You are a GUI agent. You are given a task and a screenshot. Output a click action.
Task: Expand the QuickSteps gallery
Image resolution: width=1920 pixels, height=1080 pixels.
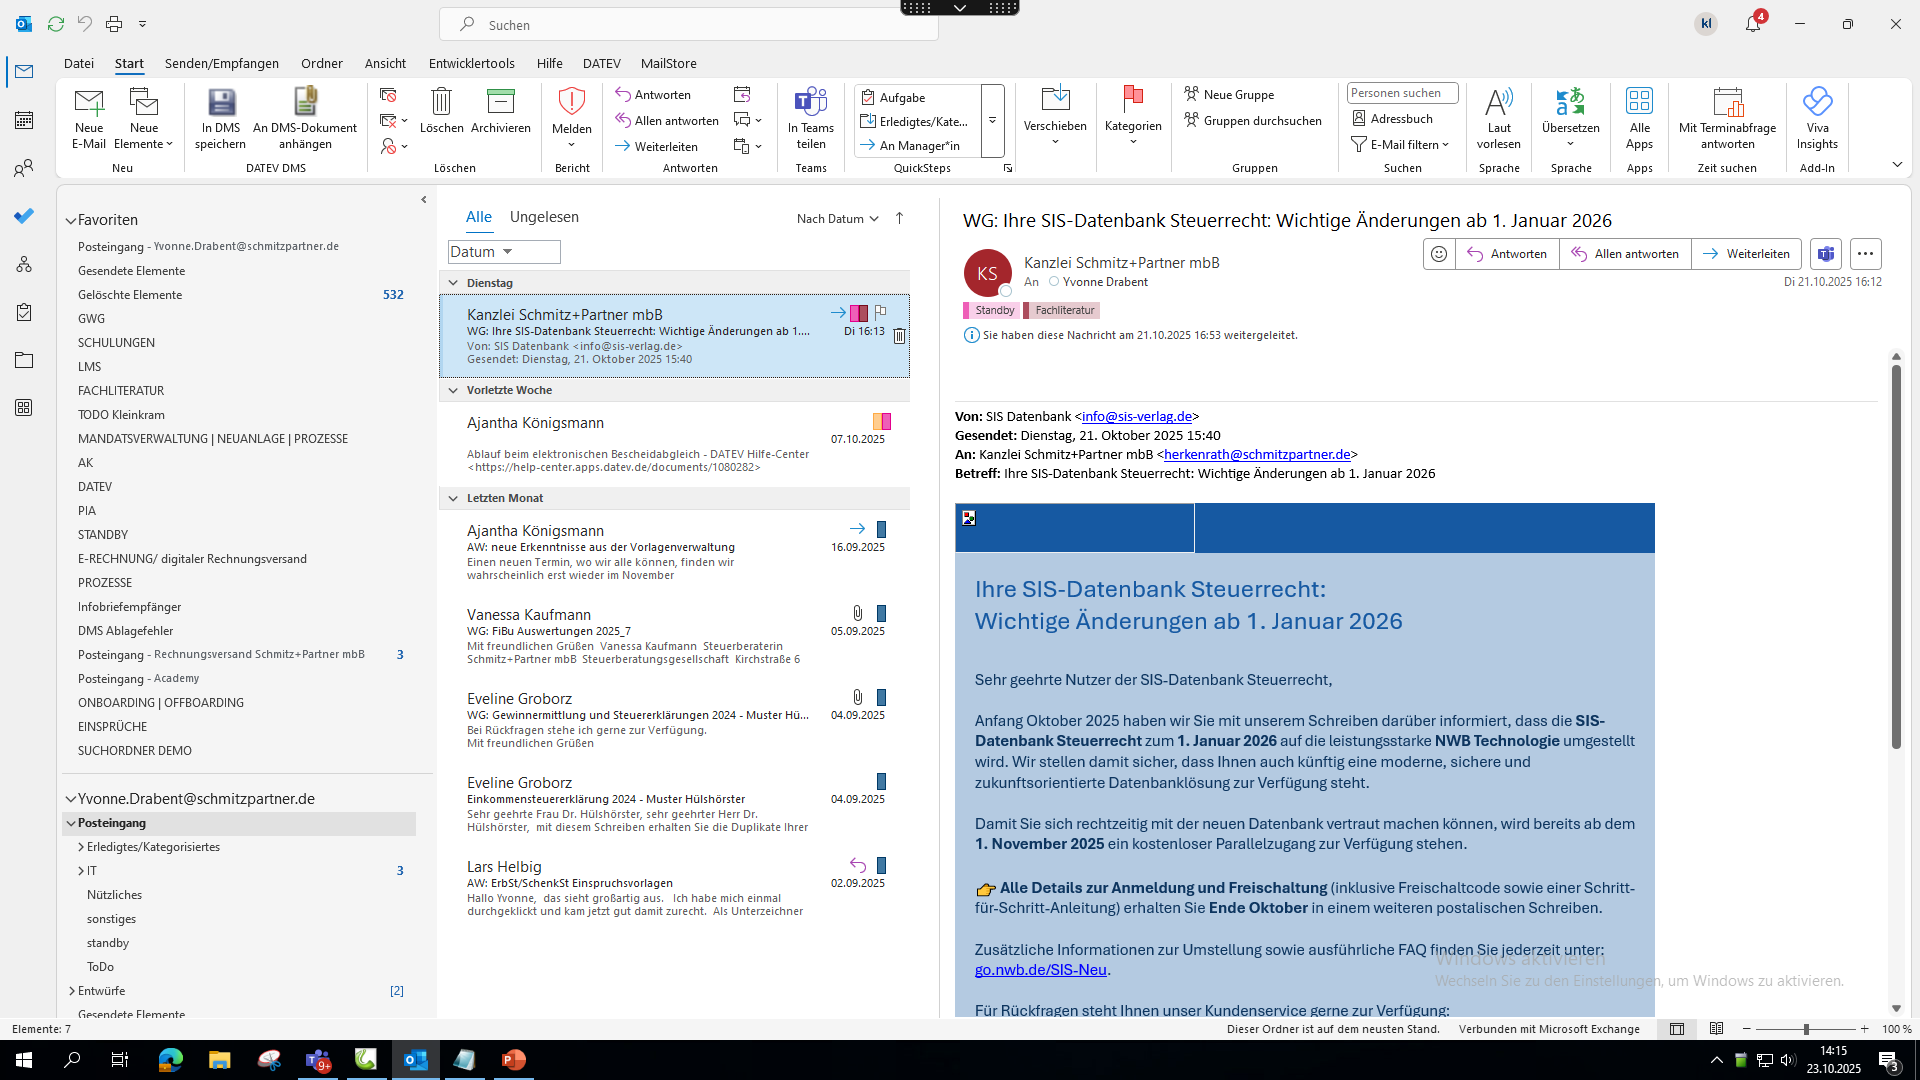[992, 121]
